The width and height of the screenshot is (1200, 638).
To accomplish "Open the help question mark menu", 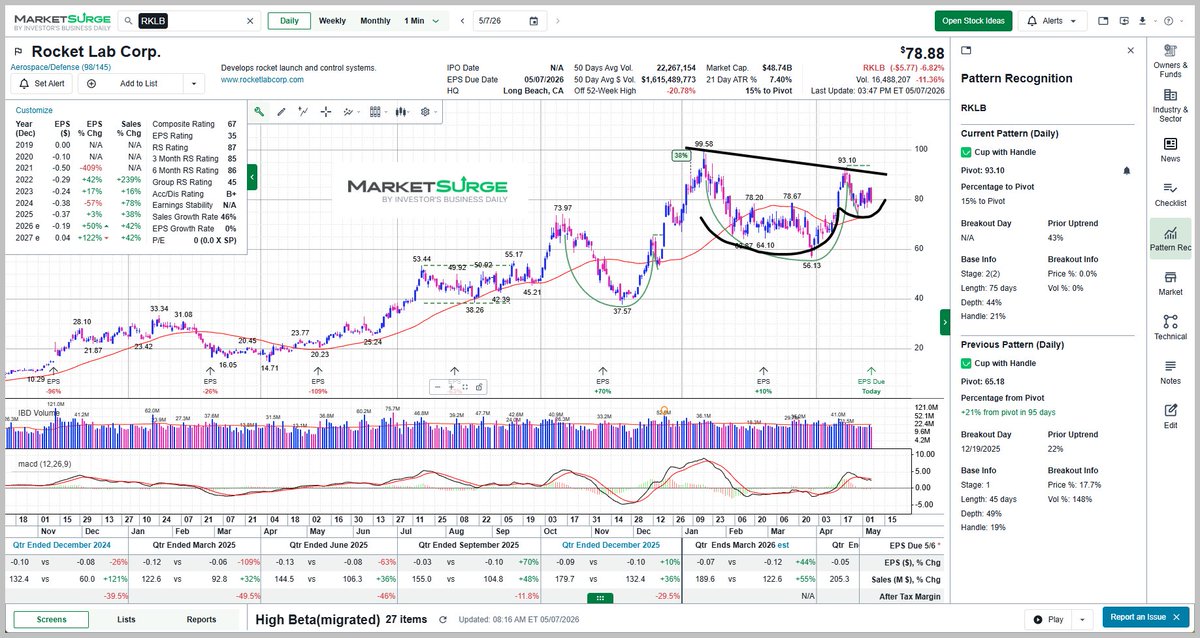I will [1168, 20].
